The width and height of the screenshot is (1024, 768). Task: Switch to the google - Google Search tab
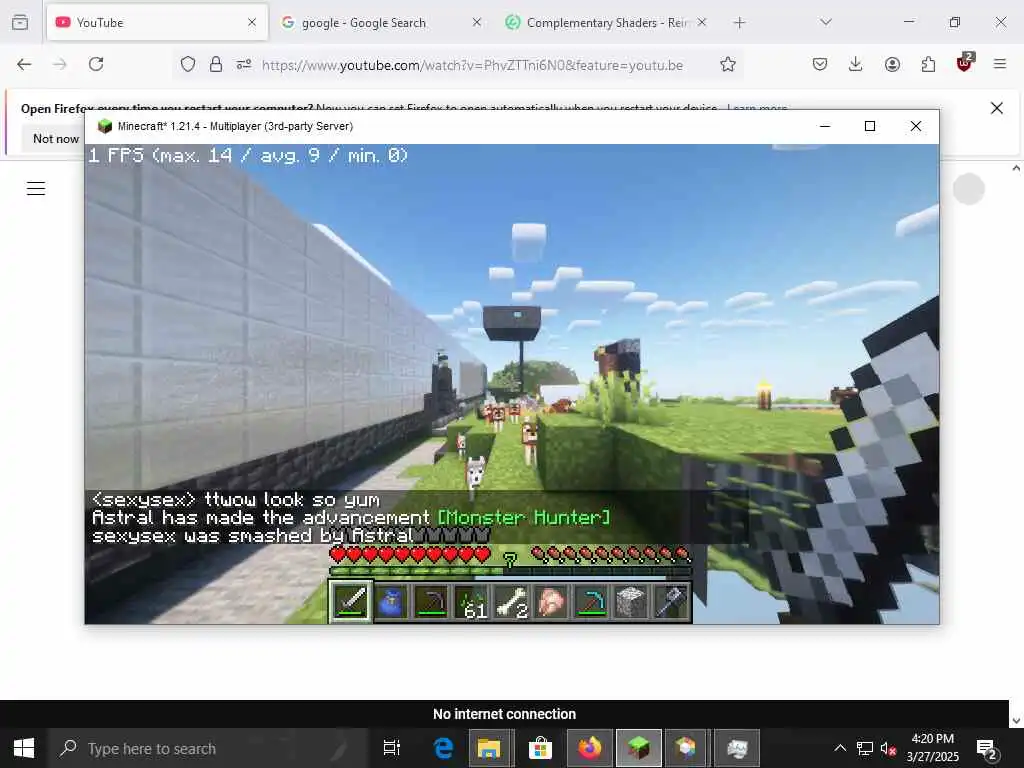[x=381, y=22]
